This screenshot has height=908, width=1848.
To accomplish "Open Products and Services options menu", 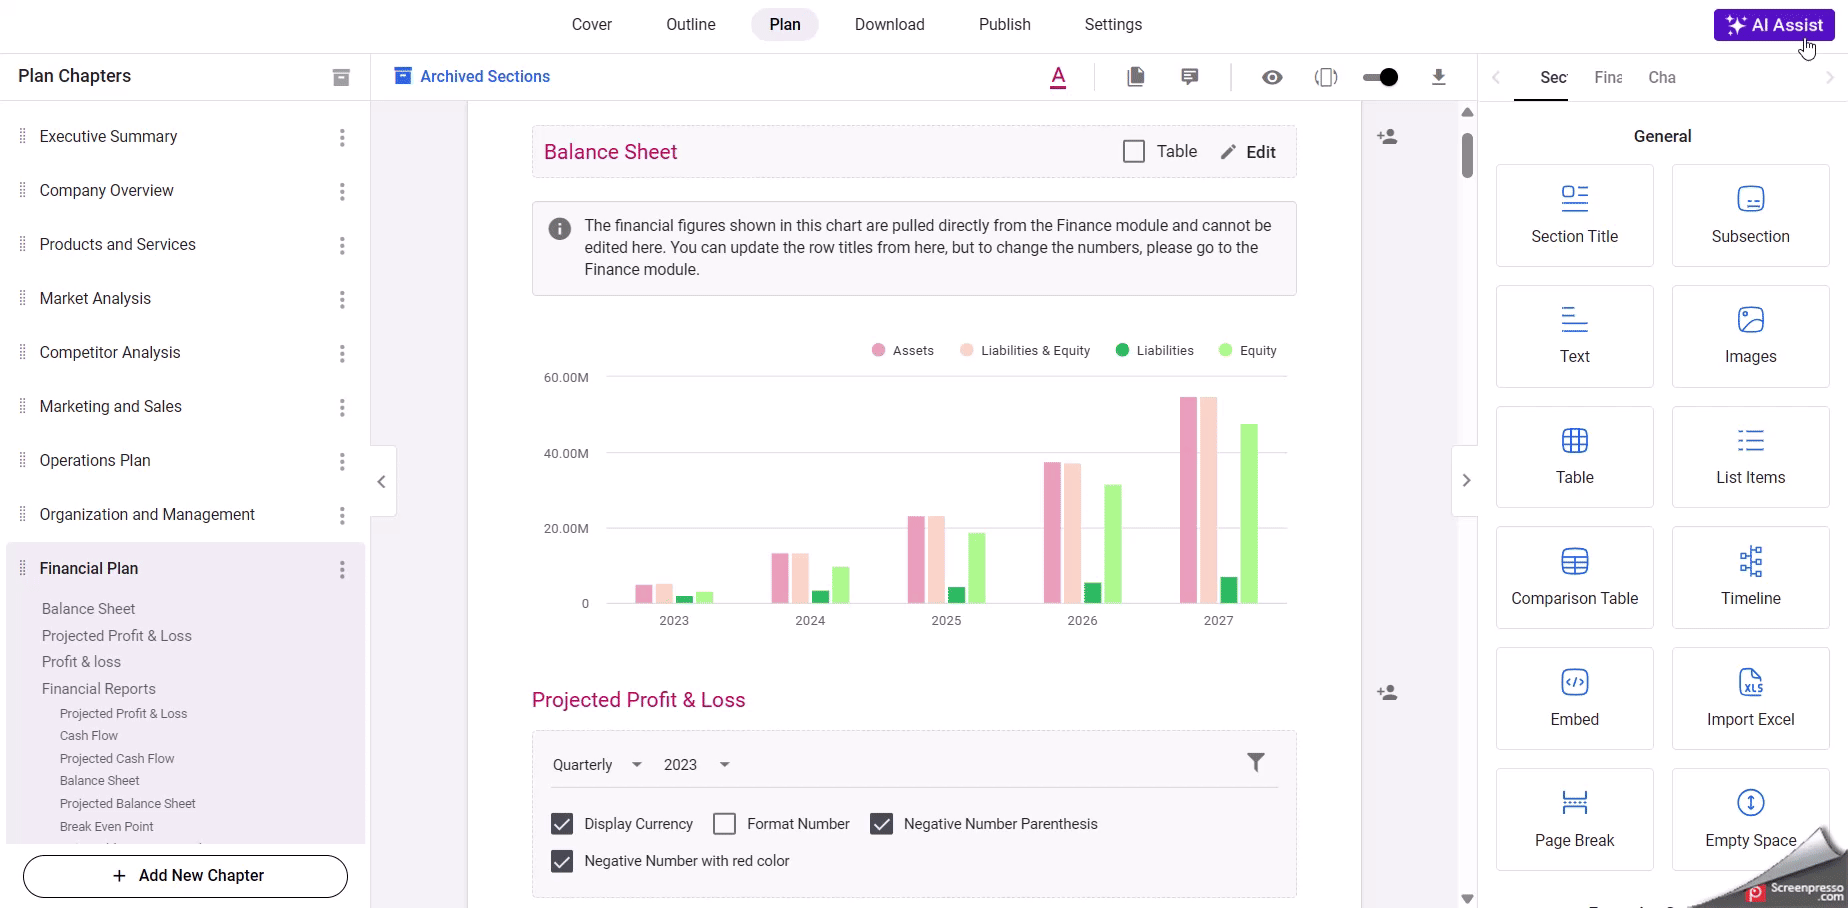I will coord(342,246).
